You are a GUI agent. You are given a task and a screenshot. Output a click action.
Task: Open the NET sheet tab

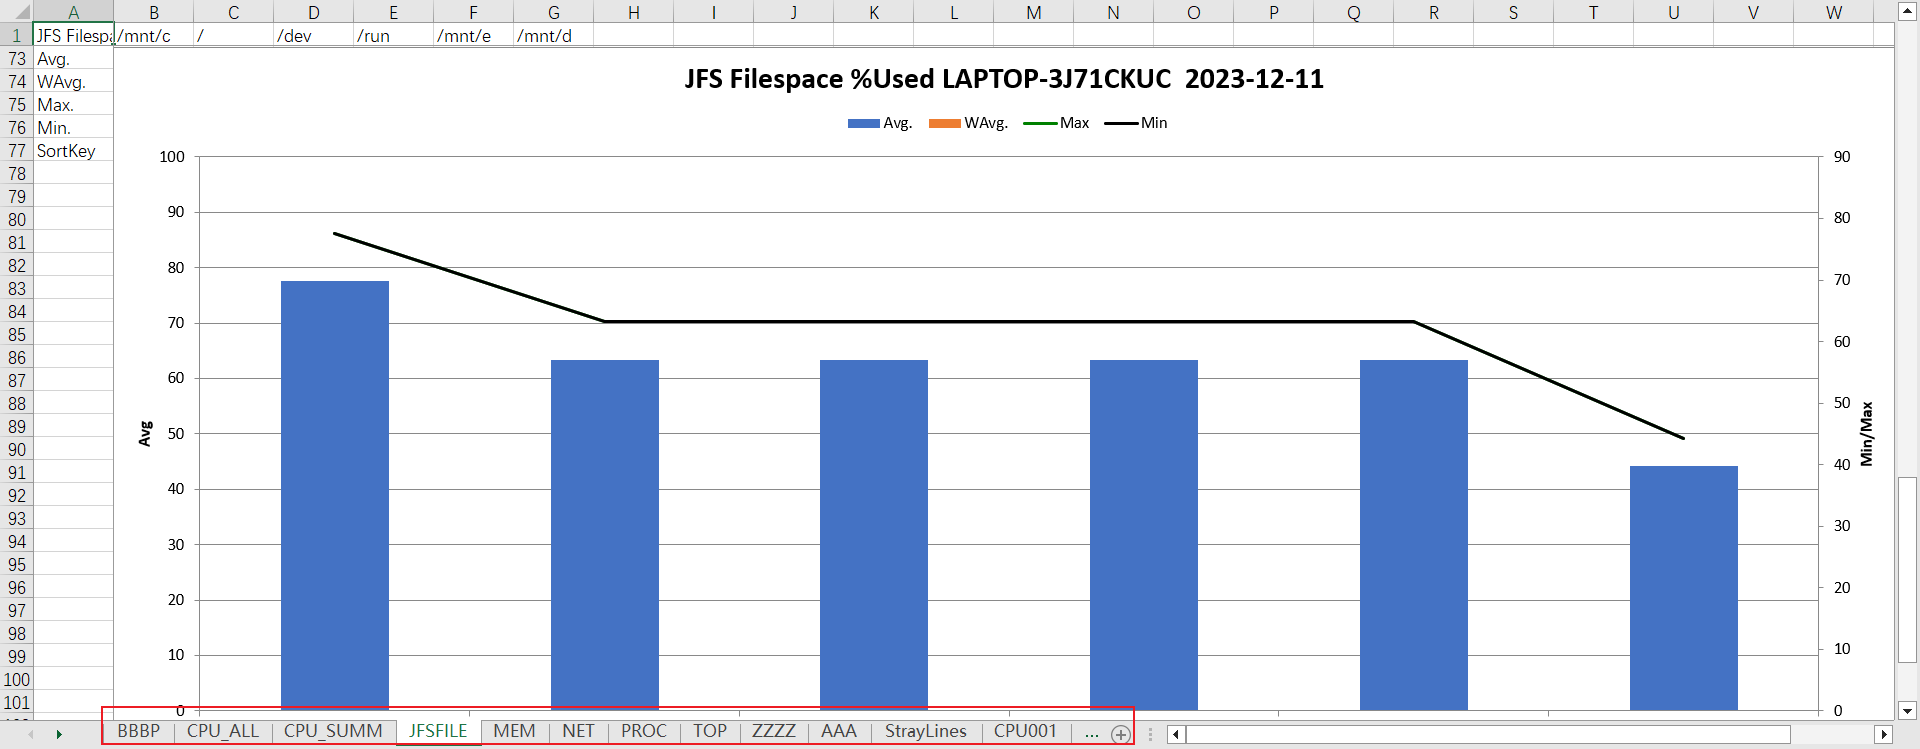(x=578, y=731)
